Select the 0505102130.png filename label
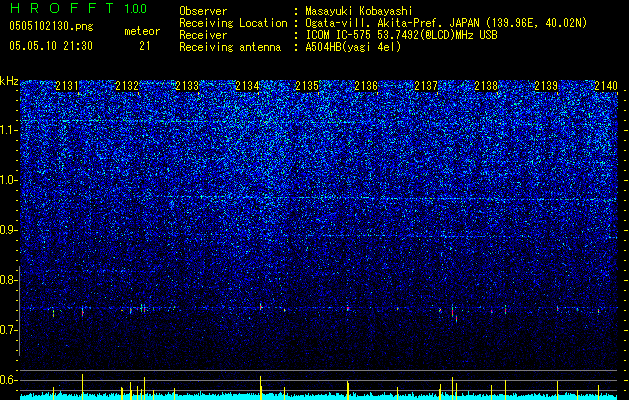 (x=51, y=26)
